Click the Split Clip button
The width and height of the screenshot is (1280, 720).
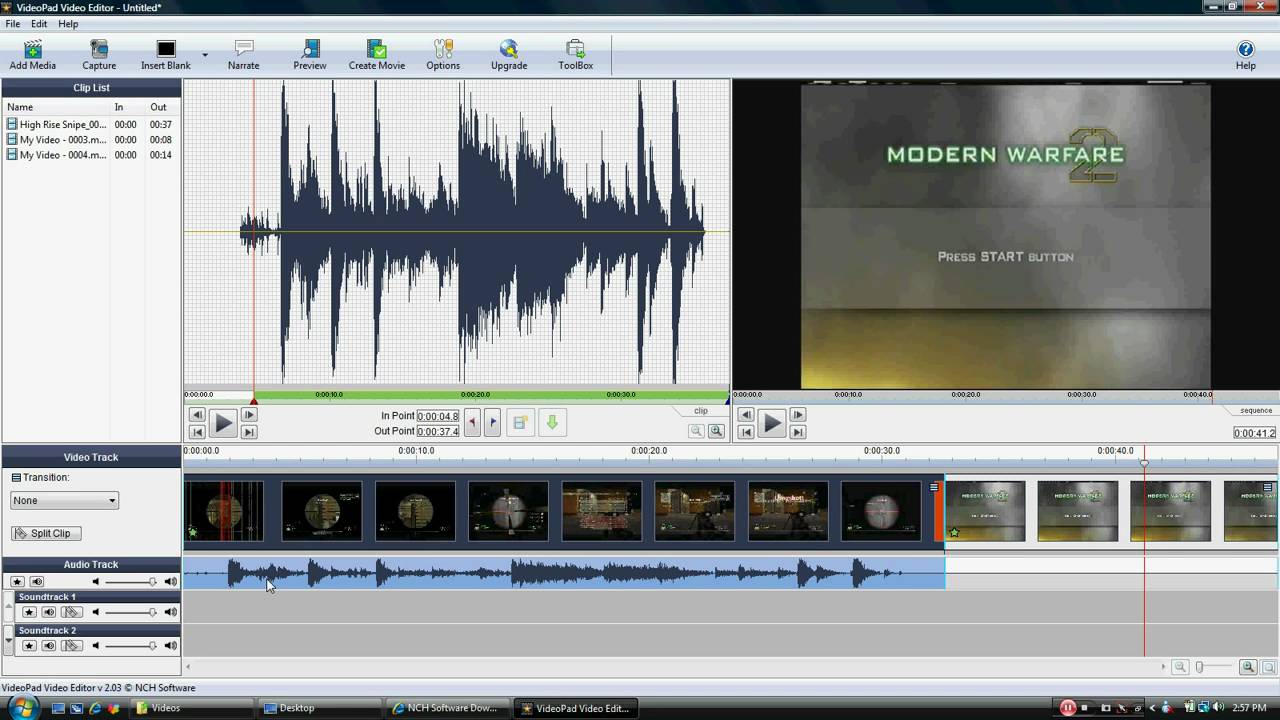(46, 533)
